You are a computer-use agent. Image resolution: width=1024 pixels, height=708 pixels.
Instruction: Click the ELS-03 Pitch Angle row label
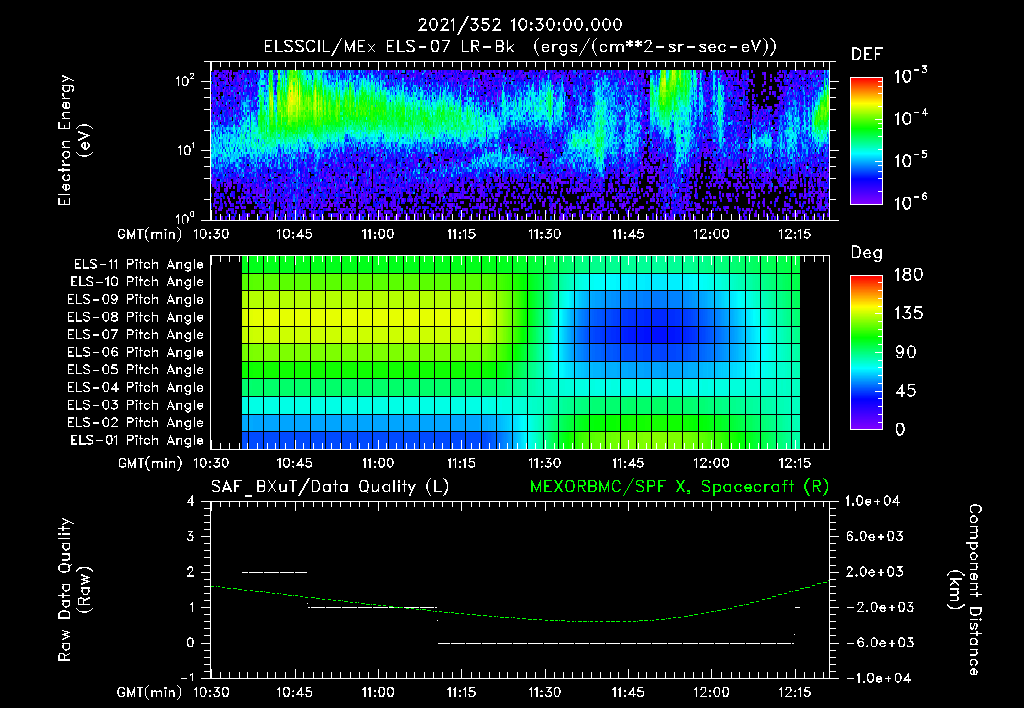click(x=136, y=406)
